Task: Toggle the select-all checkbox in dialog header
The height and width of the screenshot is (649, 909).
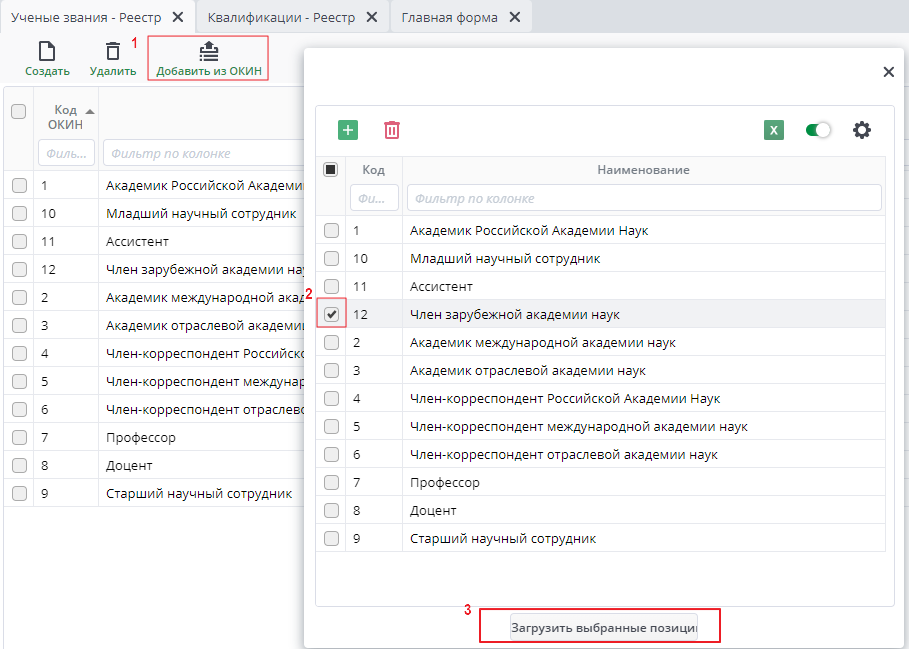Action: pyautogui.click(x=331, y=170)
